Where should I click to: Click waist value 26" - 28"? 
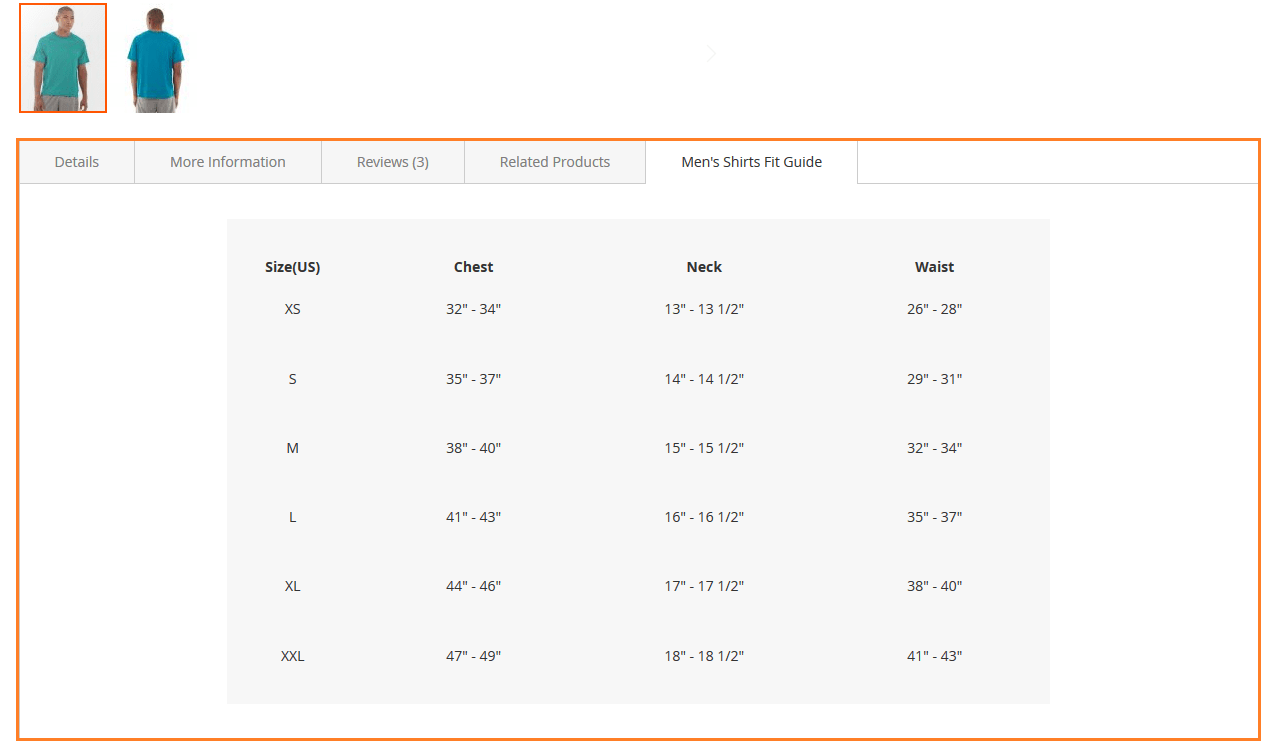pyautogui.click(x=935, y=309)
